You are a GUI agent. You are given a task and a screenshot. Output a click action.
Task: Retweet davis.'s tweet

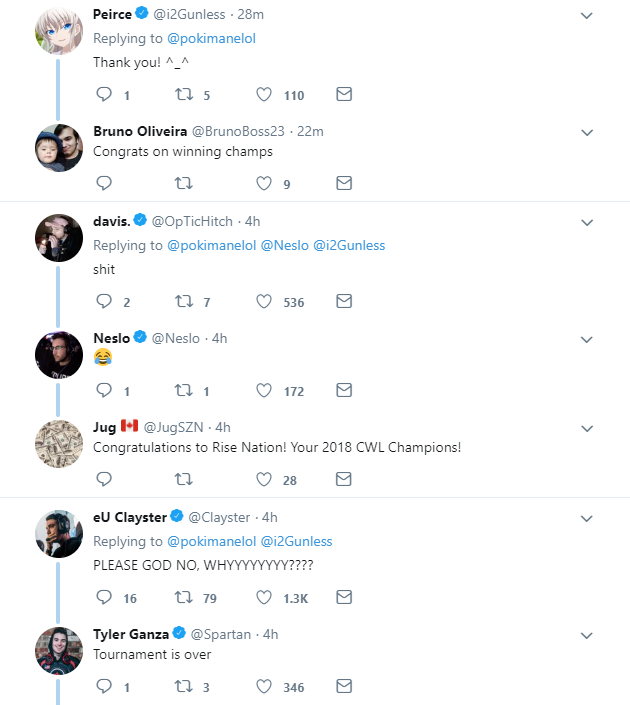184,301
